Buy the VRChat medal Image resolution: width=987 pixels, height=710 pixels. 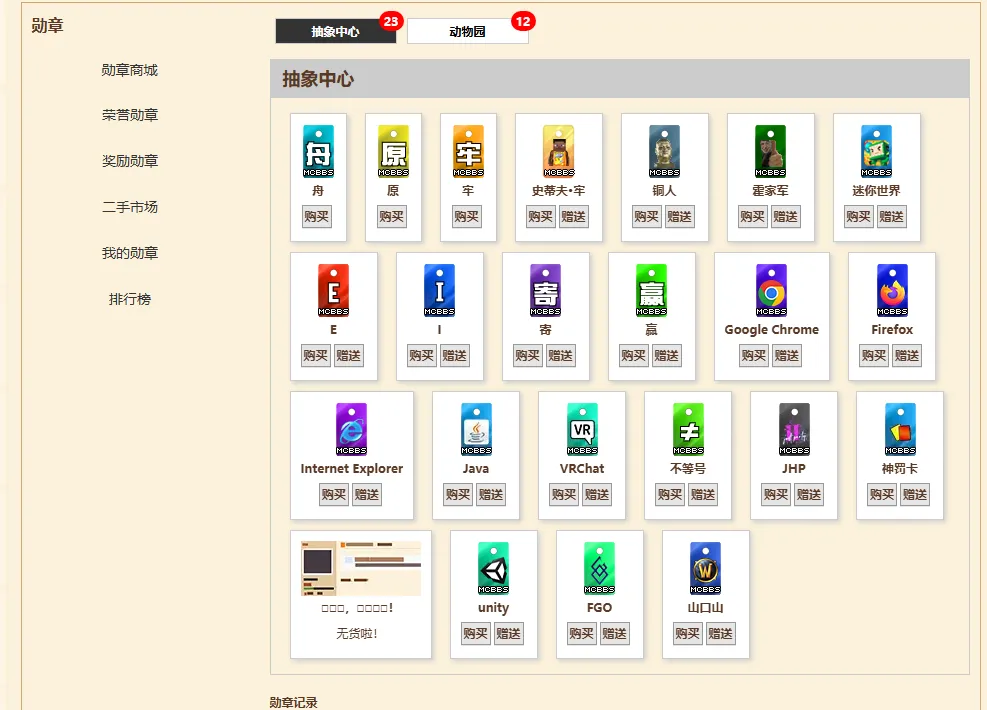(564, 495)
